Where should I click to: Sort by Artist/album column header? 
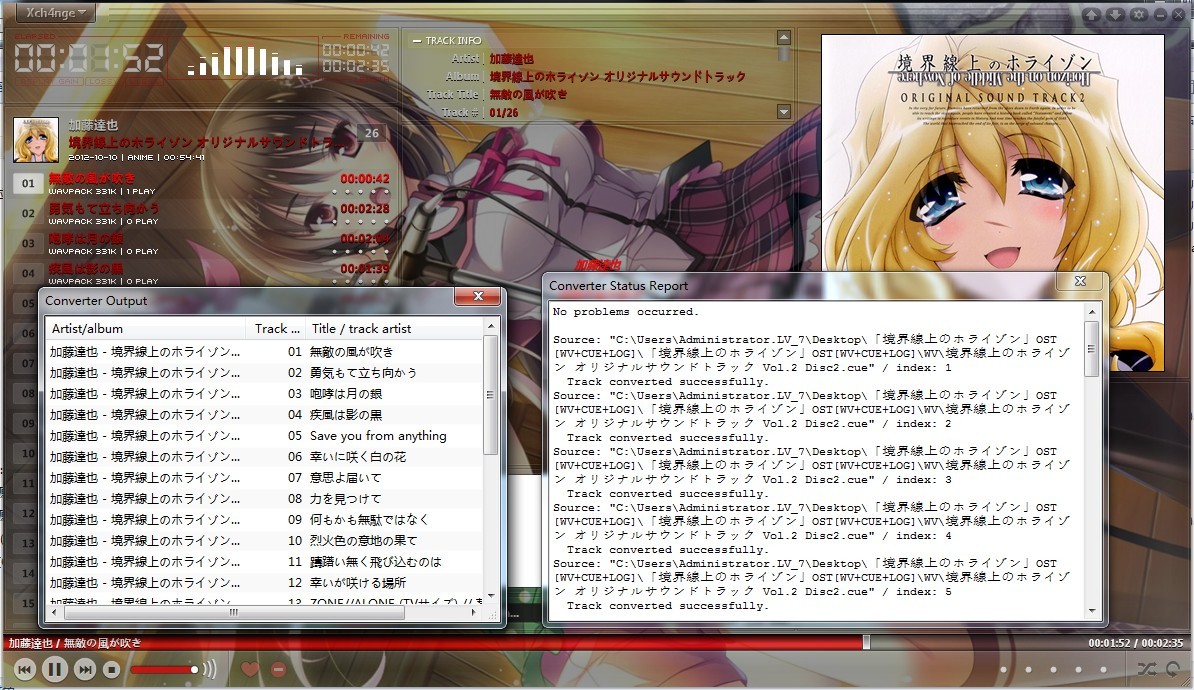point(145,328)
